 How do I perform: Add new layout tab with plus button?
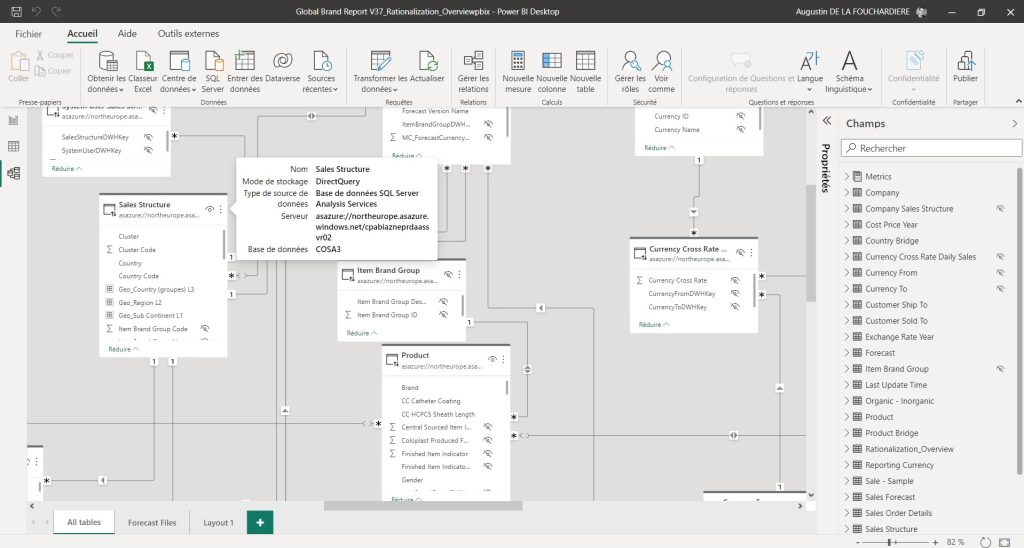[260, 523]
